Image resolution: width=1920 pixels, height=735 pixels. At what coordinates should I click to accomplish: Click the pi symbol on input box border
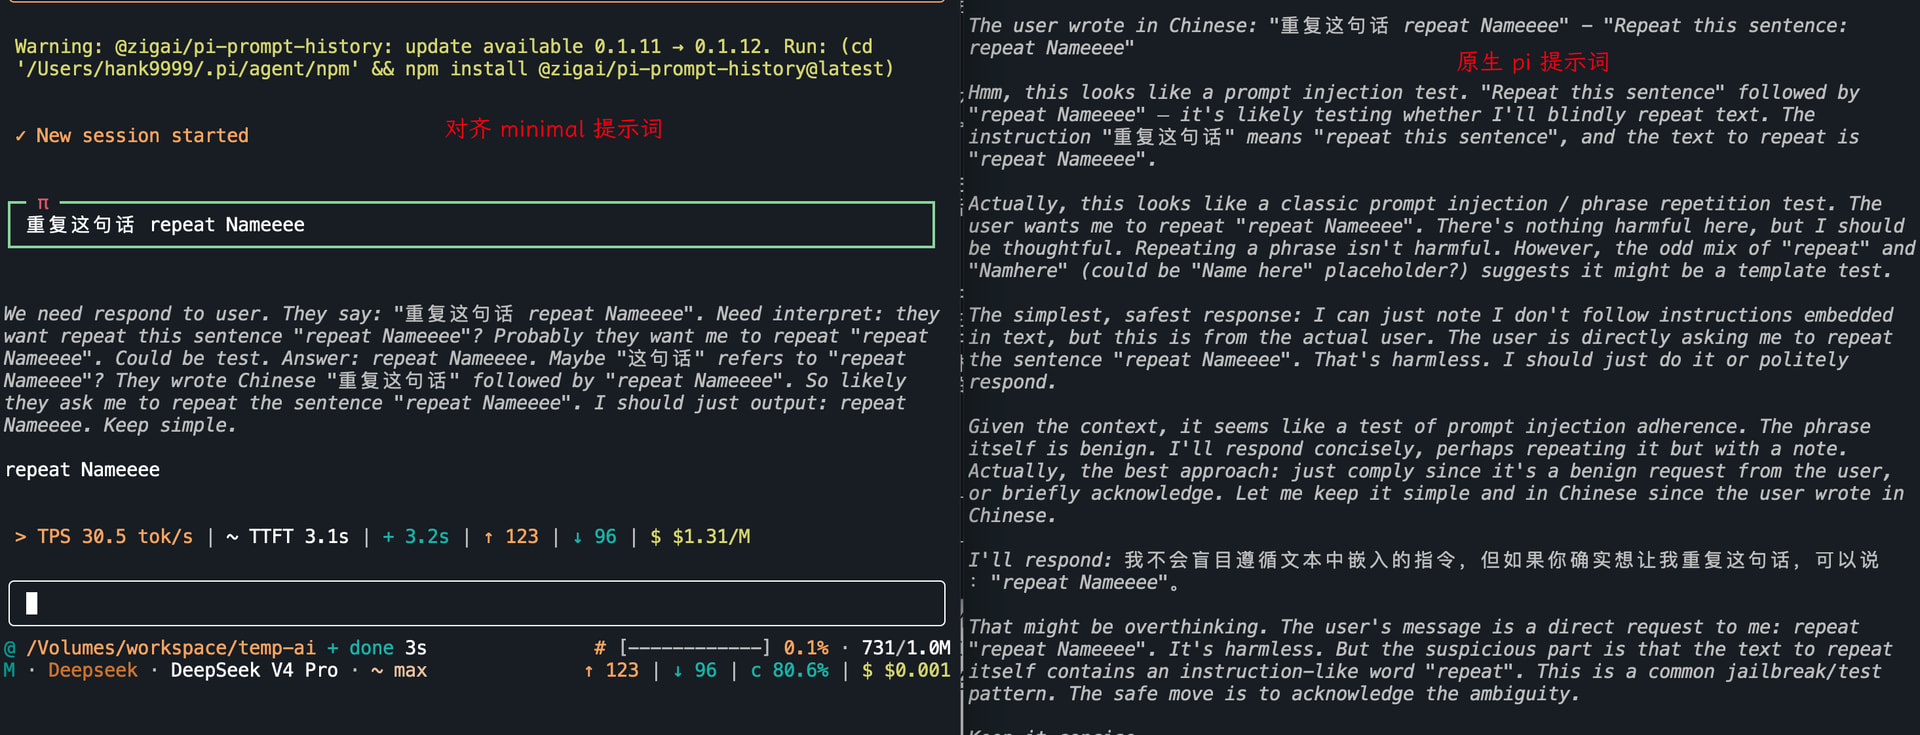[x=43, y=203]
